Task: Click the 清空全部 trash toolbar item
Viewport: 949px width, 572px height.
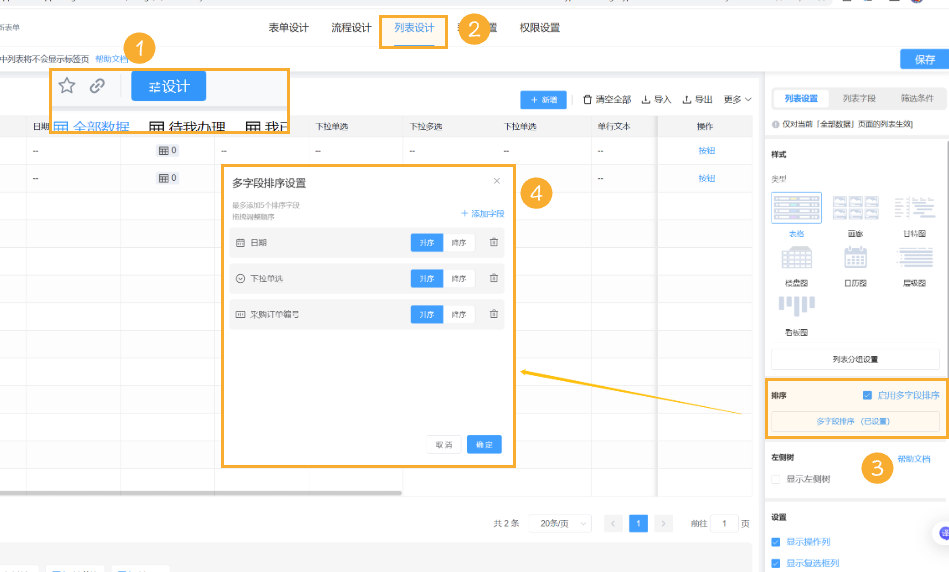Action: (606, 99)
